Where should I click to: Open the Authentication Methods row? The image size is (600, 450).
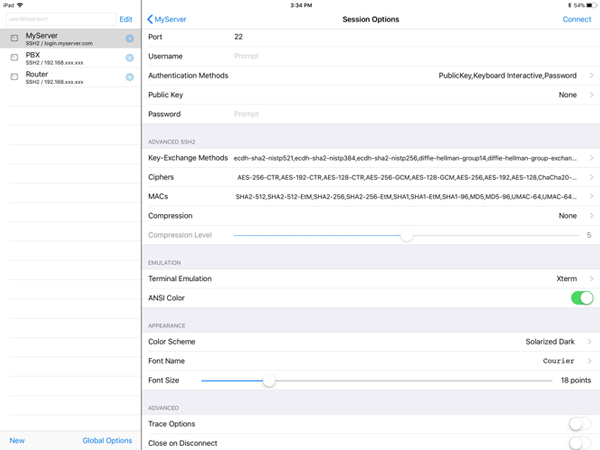(x=371, y=75)
